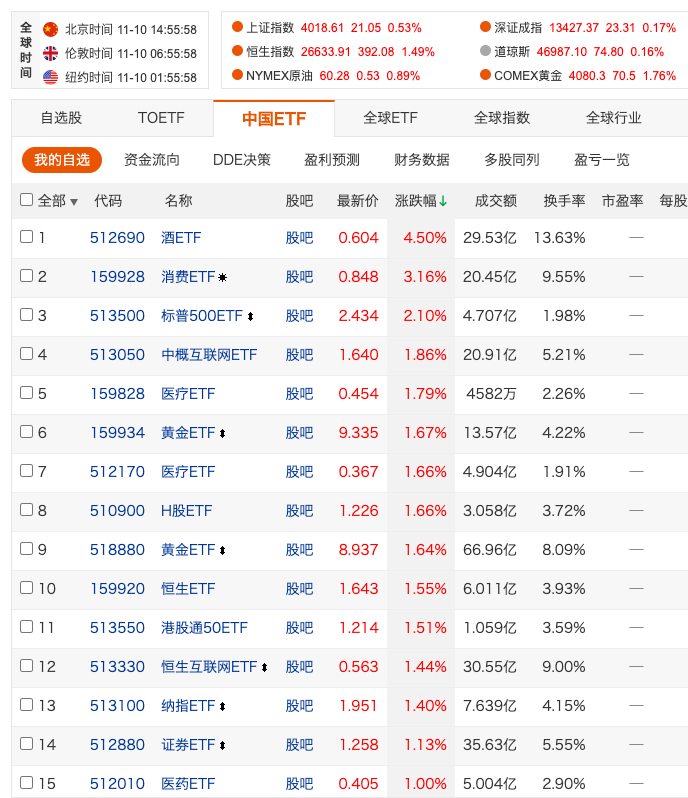Click the US flag icon for New York time
The width and height of the screenshot is (688, 798).
(50, 77)
